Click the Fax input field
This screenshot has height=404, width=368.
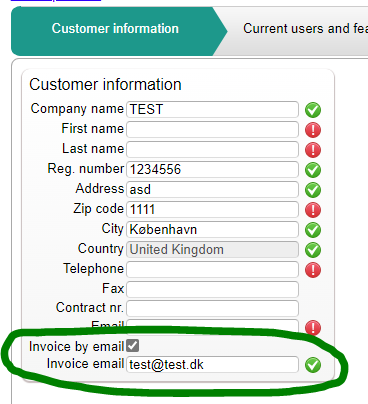pos(212,289)
